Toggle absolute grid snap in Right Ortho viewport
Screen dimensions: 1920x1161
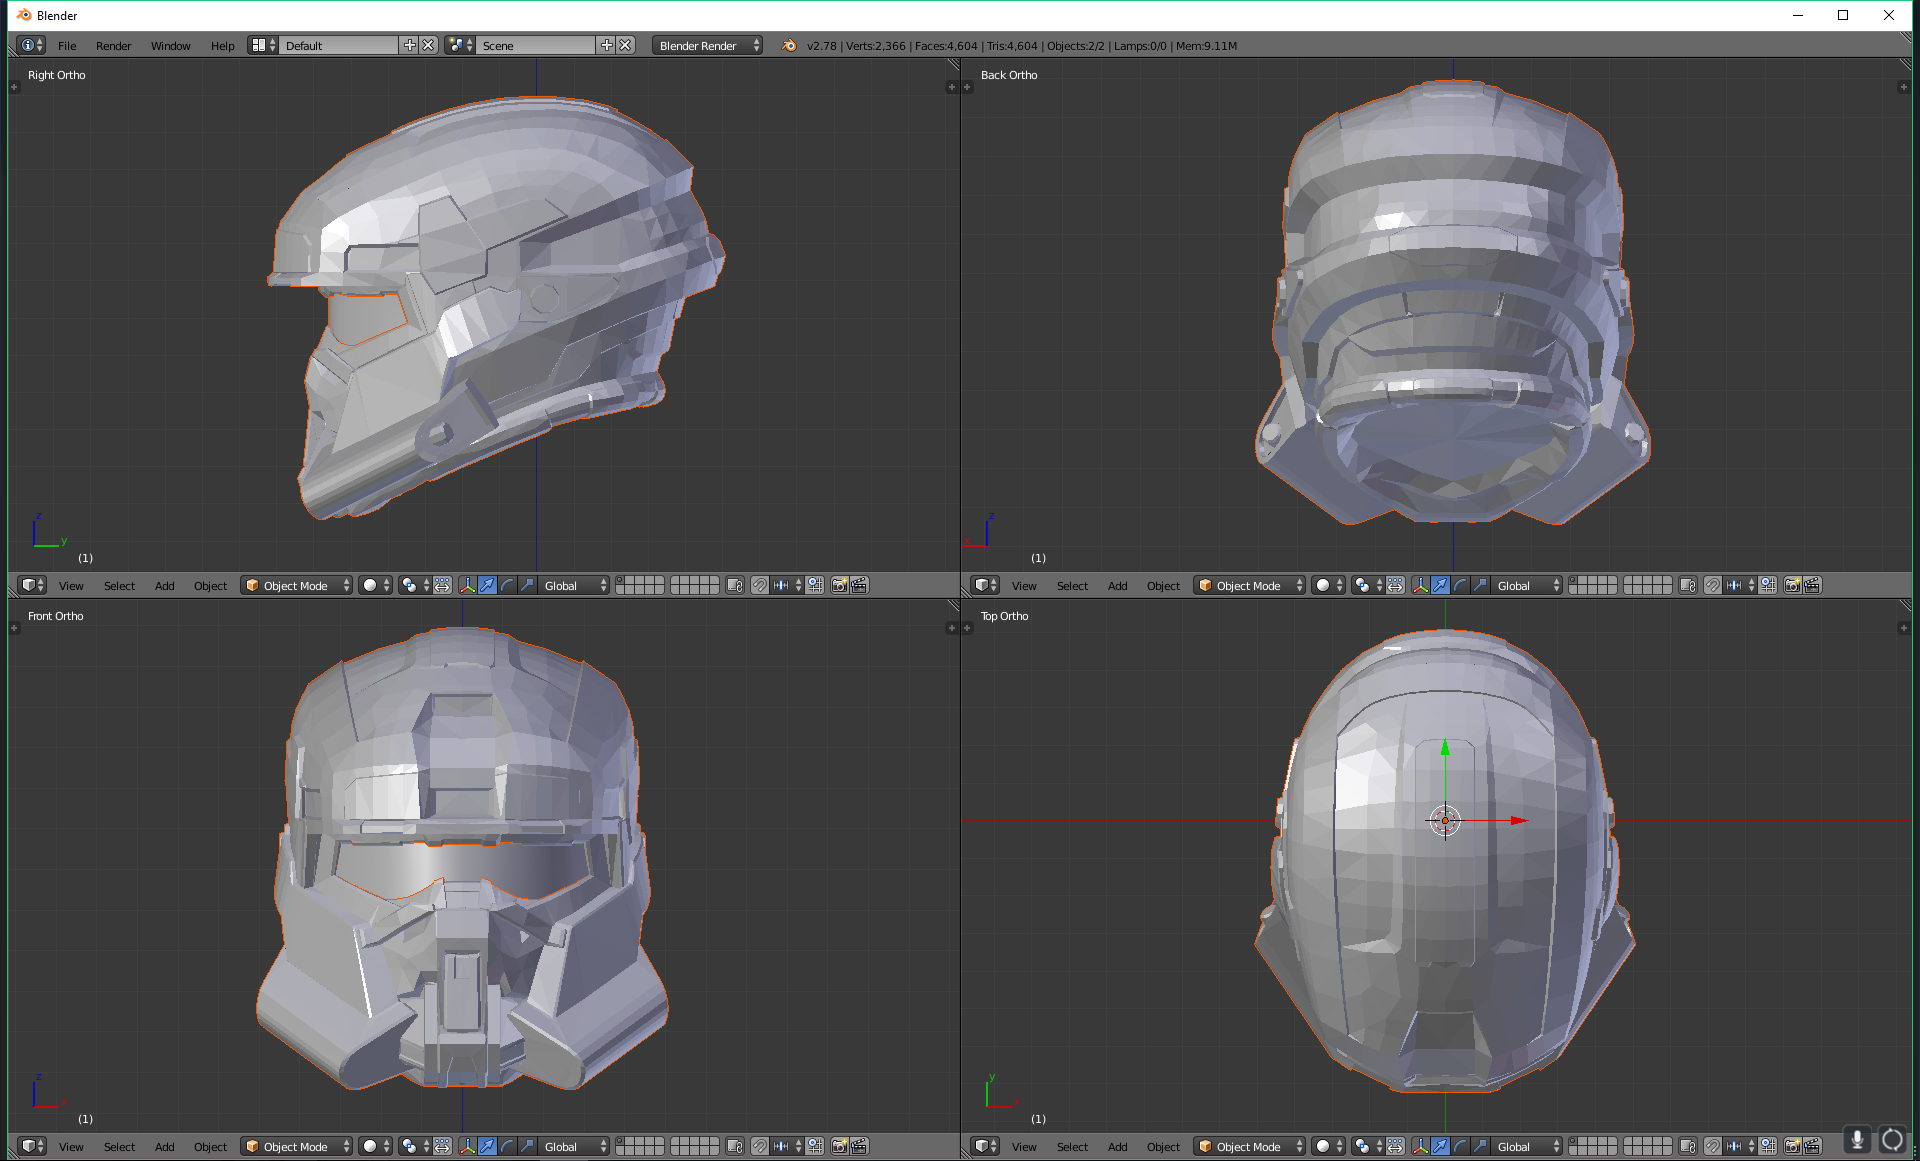point(815,585)
